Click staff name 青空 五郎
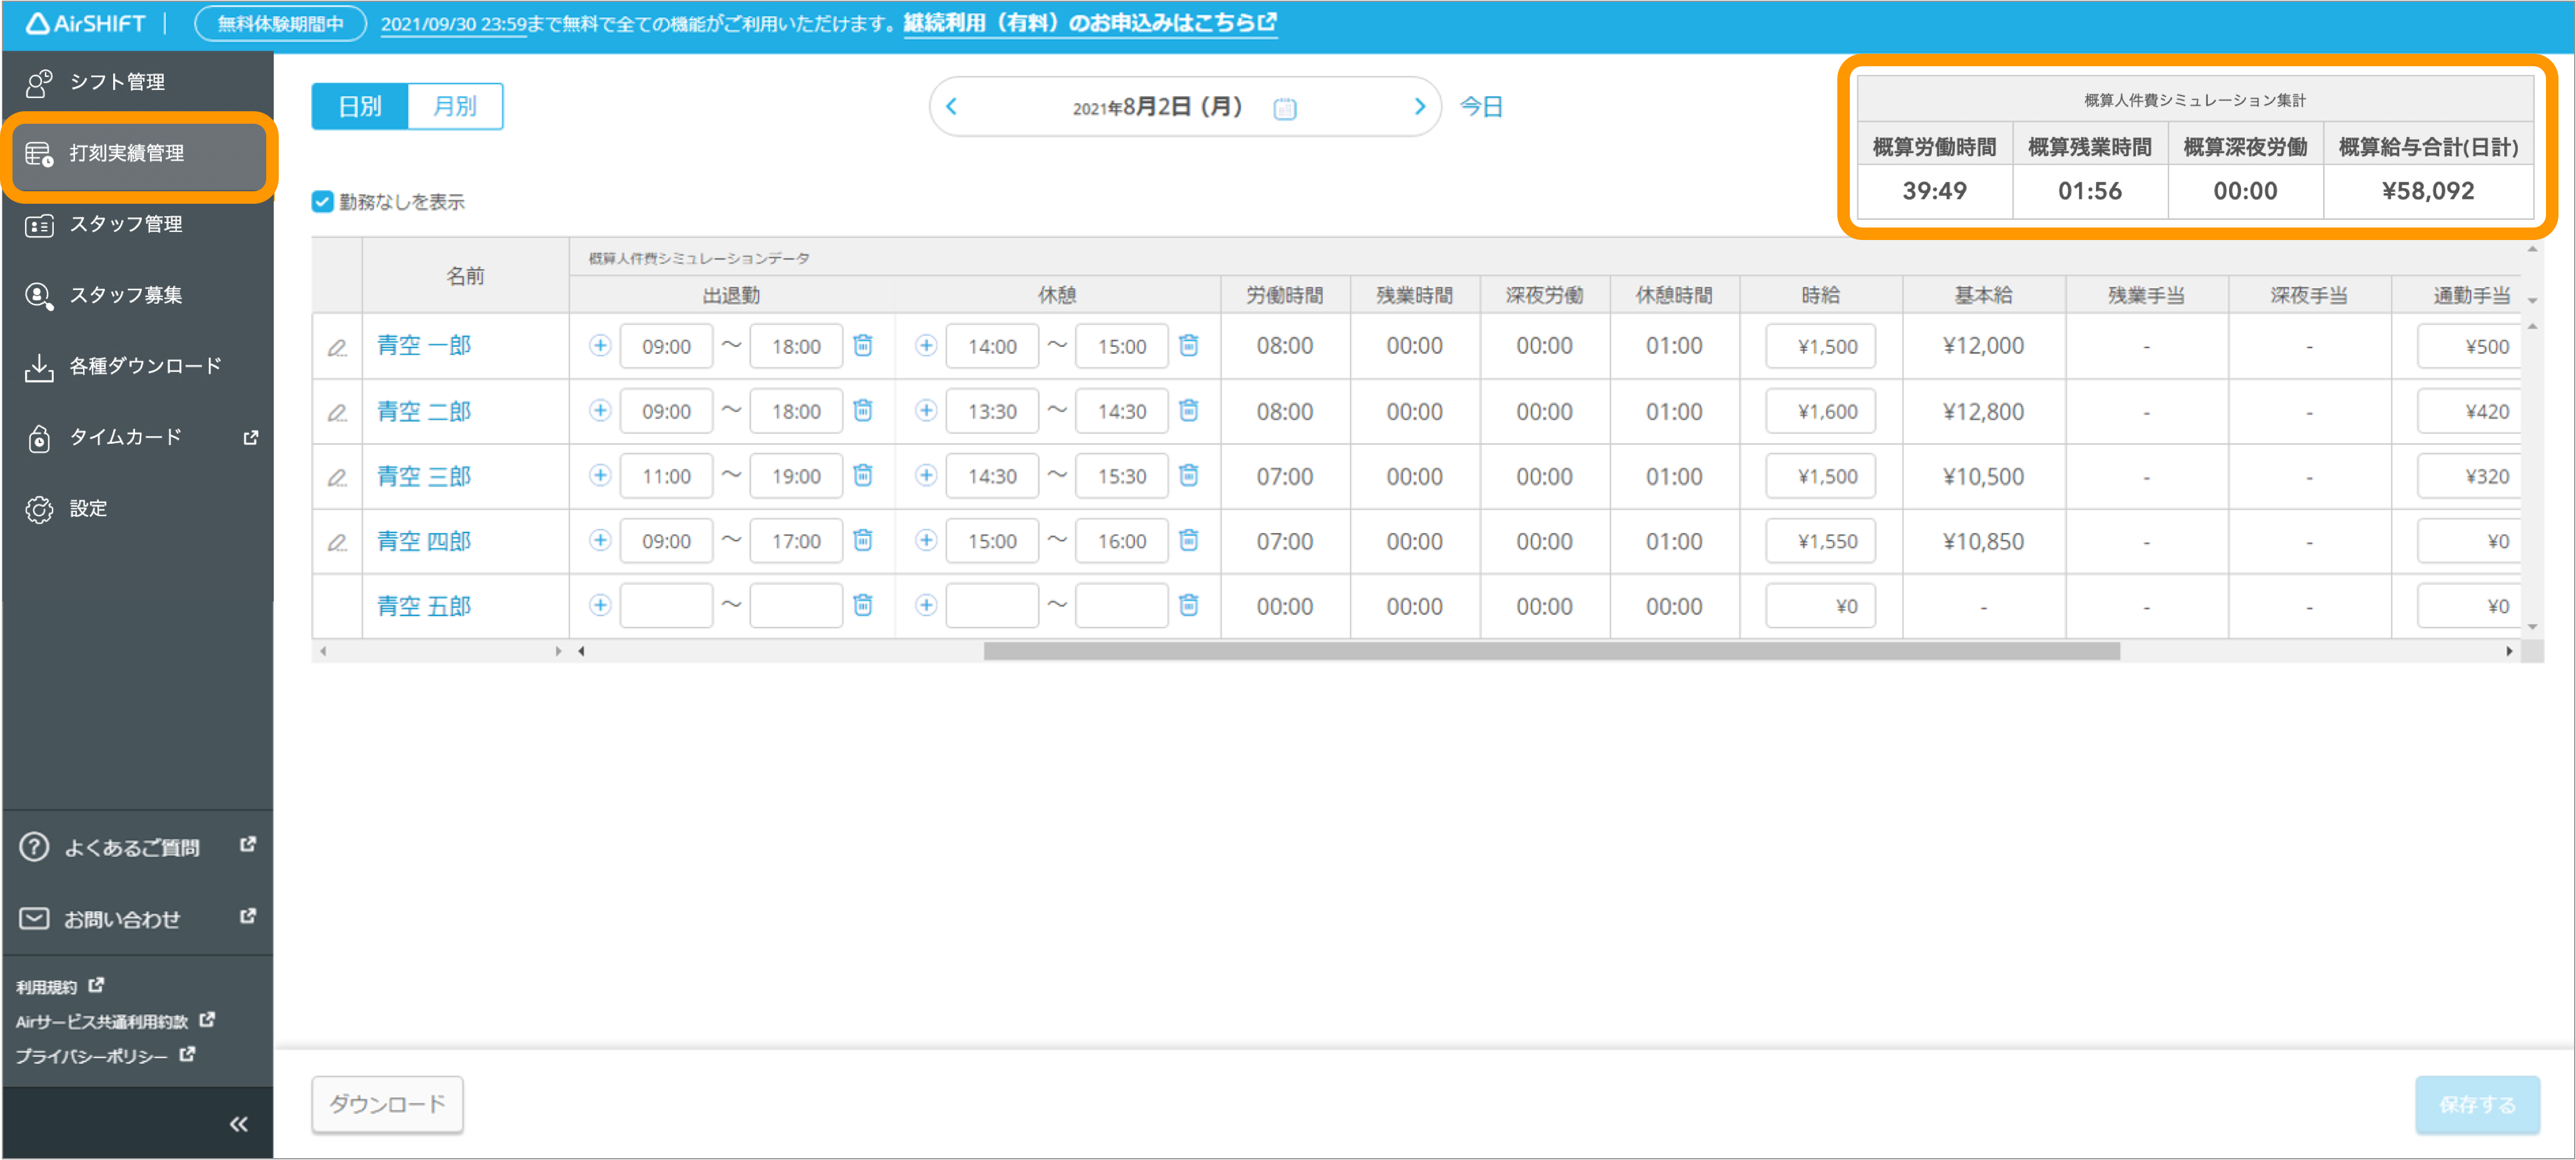Image resolution: width=2576 pixels, height=1160 pixels. [x=424, y=606]
